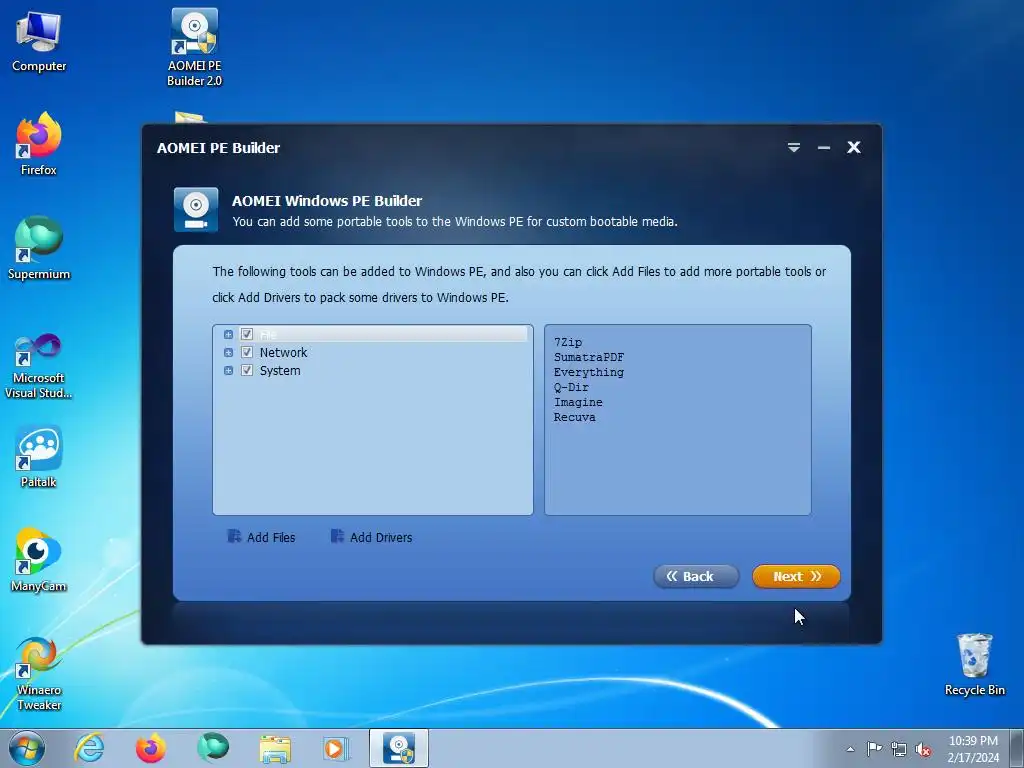
Task: Select the Network tree item
Action: point(283,353)
